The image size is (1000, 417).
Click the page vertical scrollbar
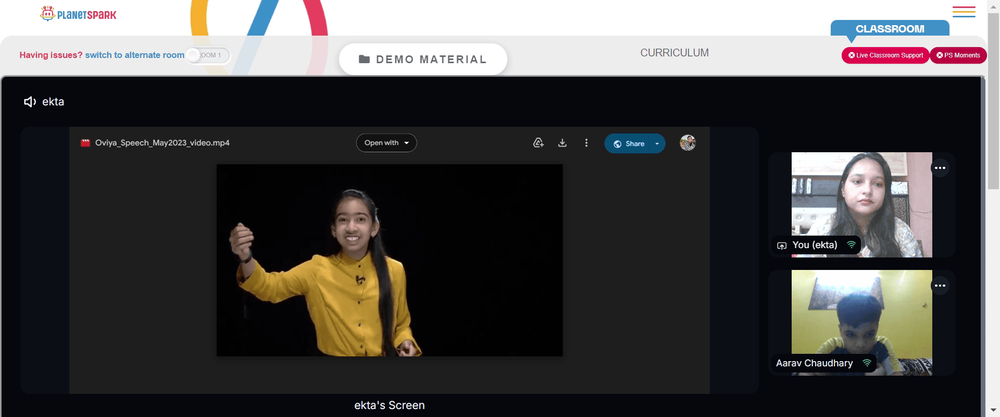[x=994, y=99]
